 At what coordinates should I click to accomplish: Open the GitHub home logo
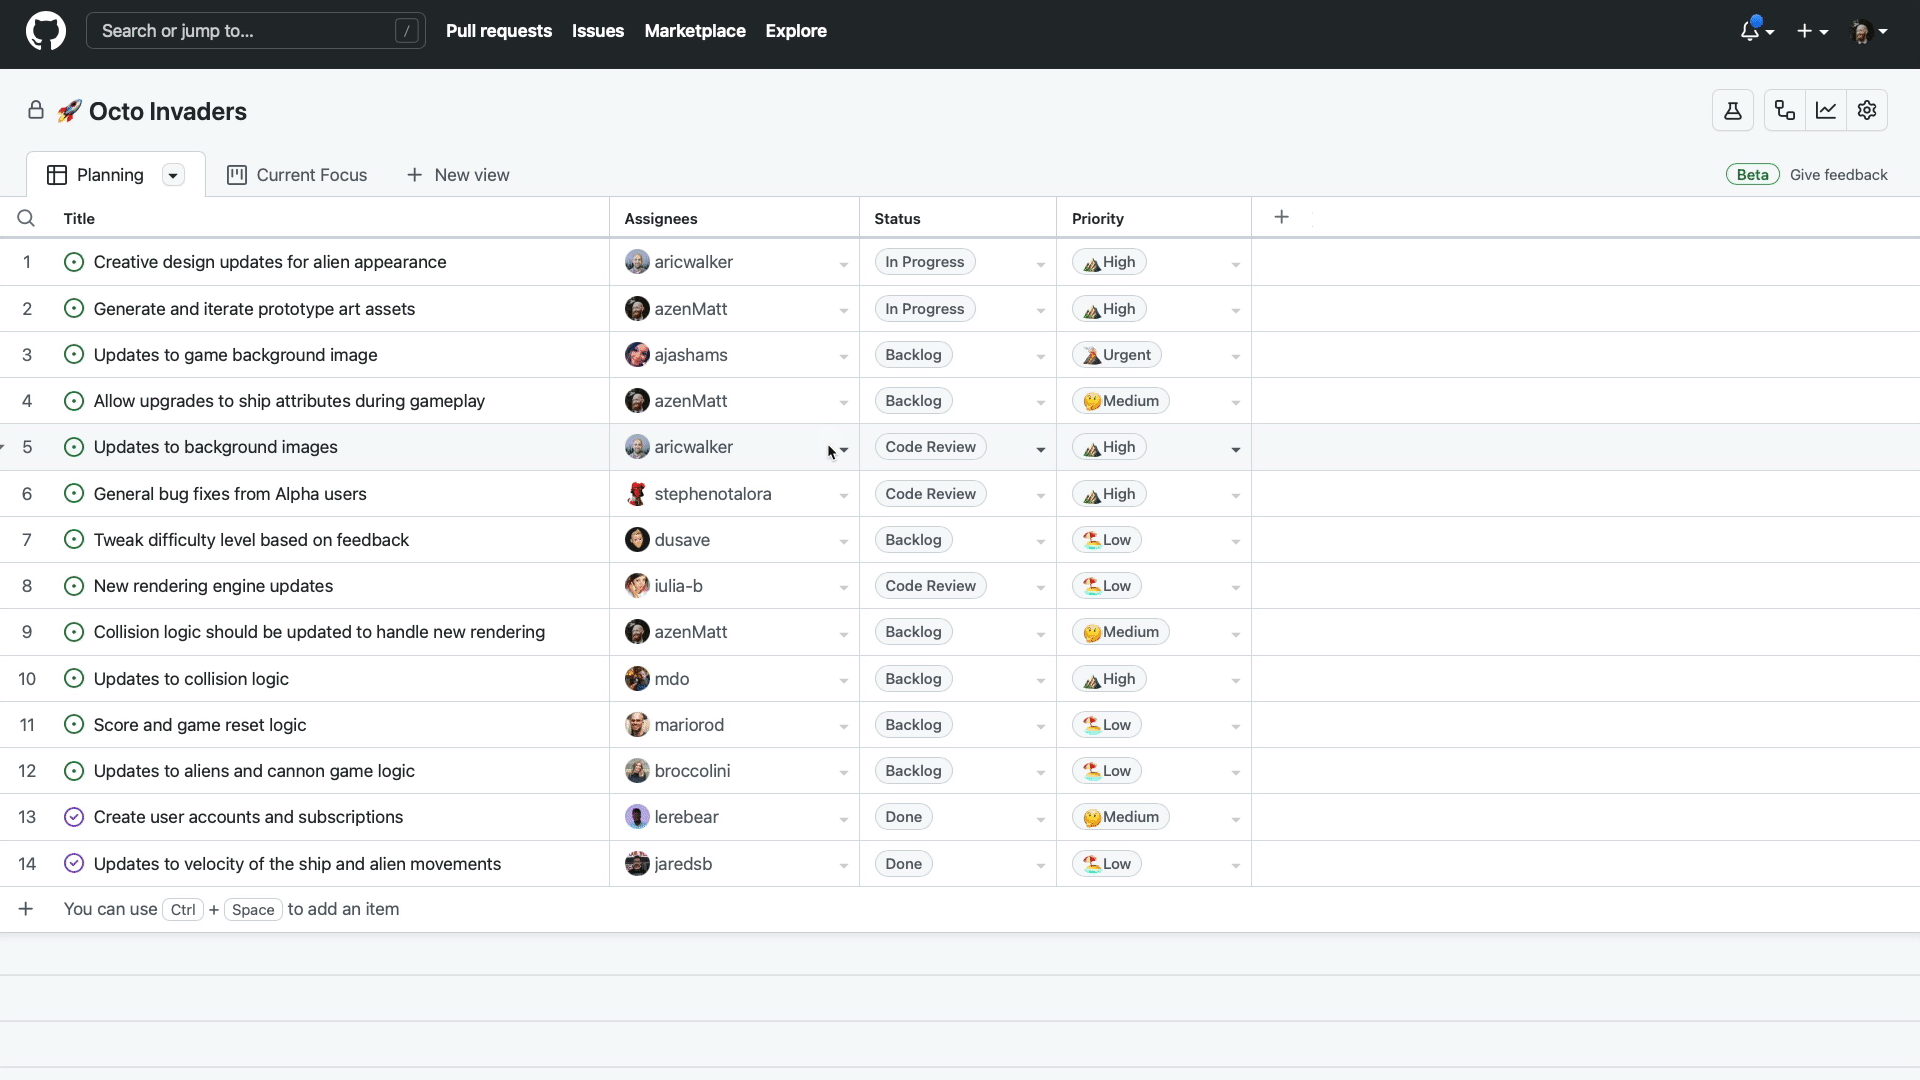[46, 31]
